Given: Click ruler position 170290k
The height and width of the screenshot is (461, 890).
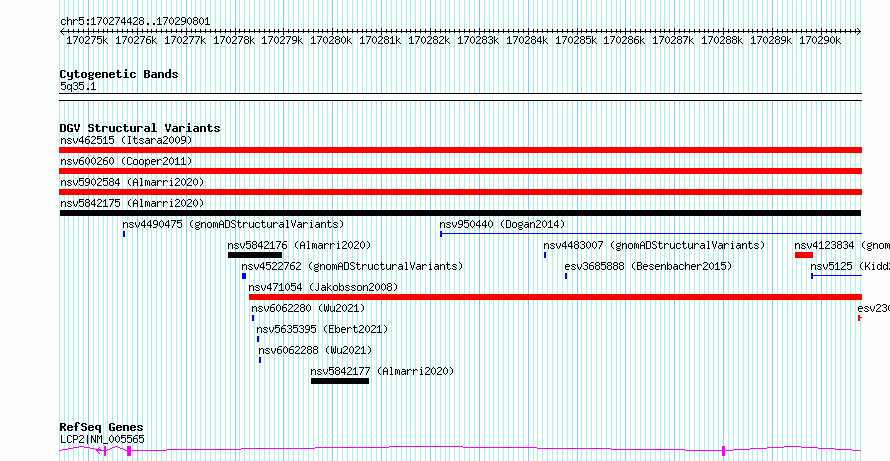Looking at the screenshot, I should 820,40.
